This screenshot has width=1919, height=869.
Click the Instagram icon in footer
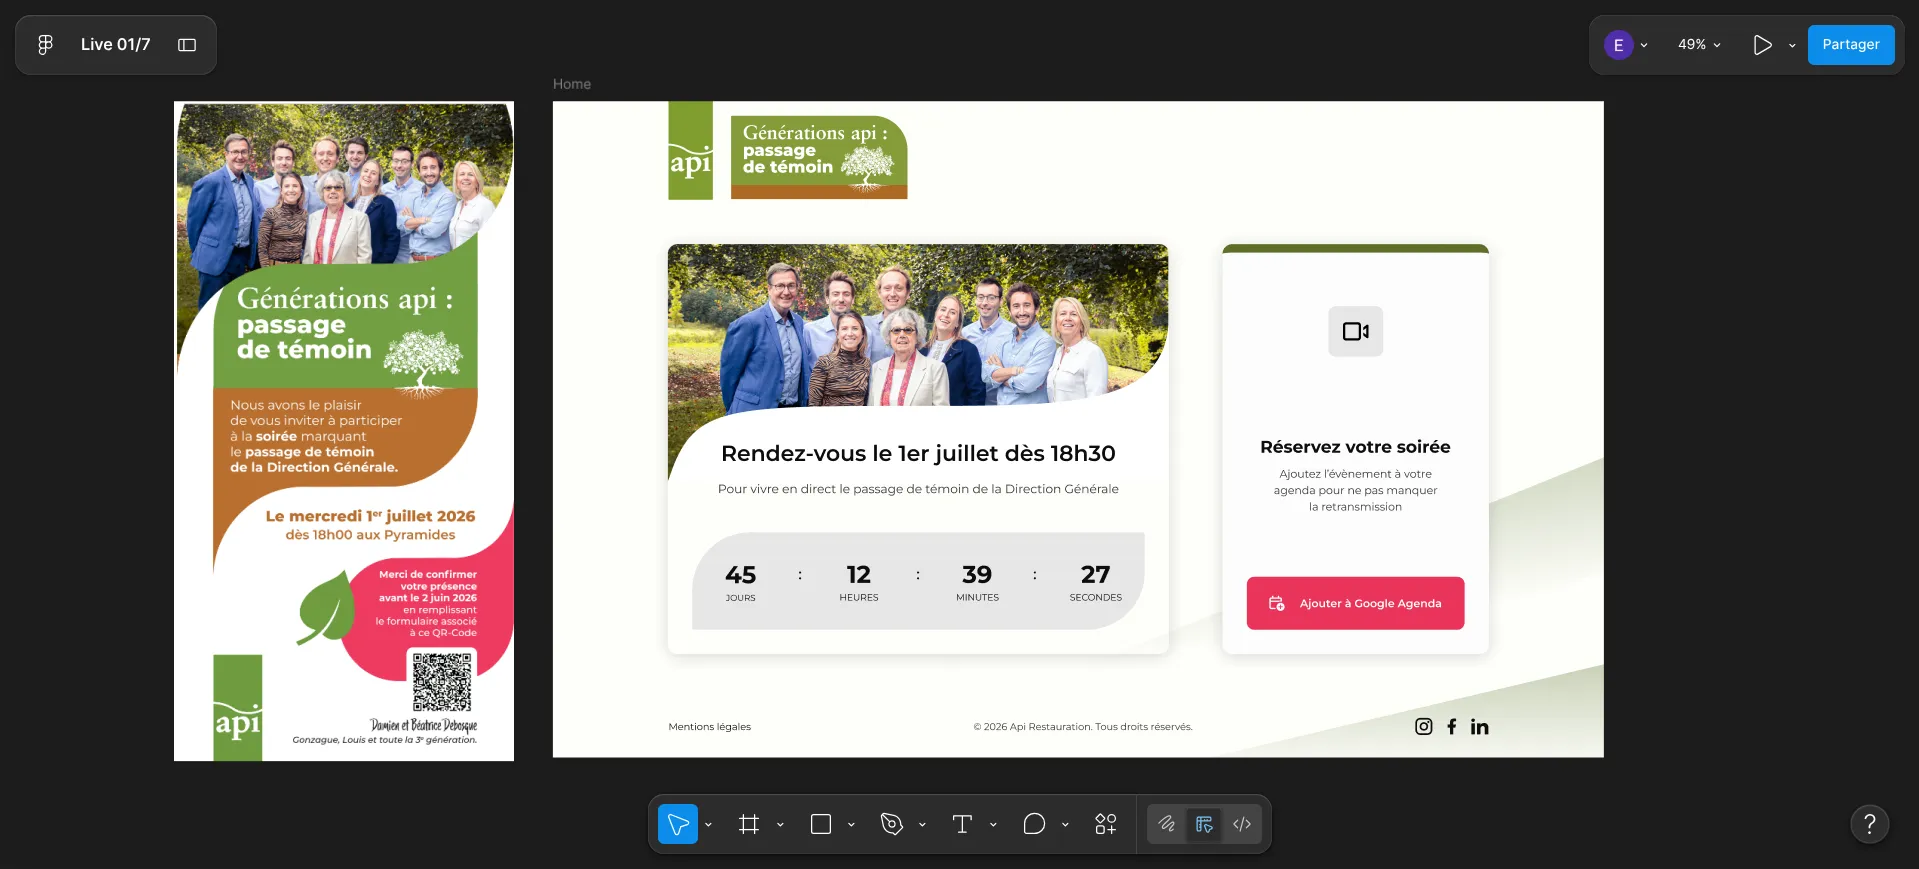coord(1424,727)
